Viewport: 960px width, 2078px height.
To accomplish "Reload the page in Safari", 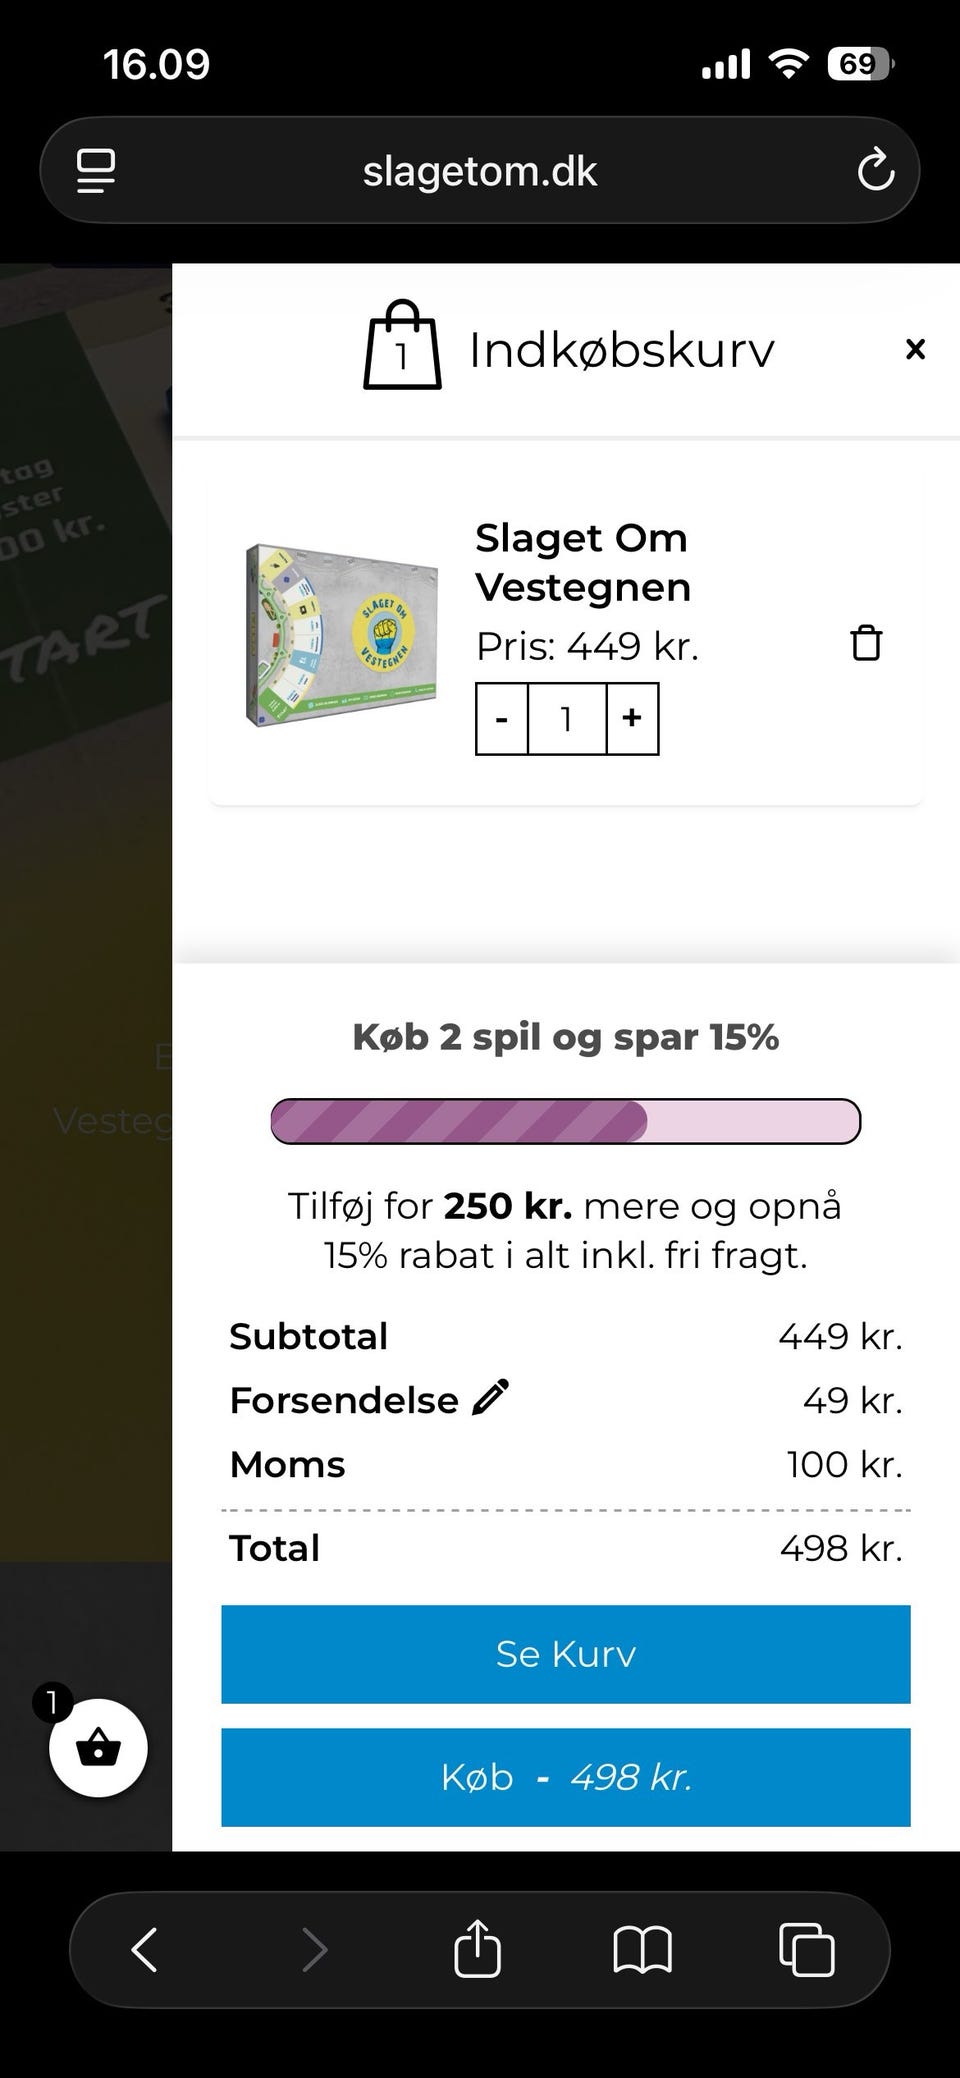I will [875, 170].
